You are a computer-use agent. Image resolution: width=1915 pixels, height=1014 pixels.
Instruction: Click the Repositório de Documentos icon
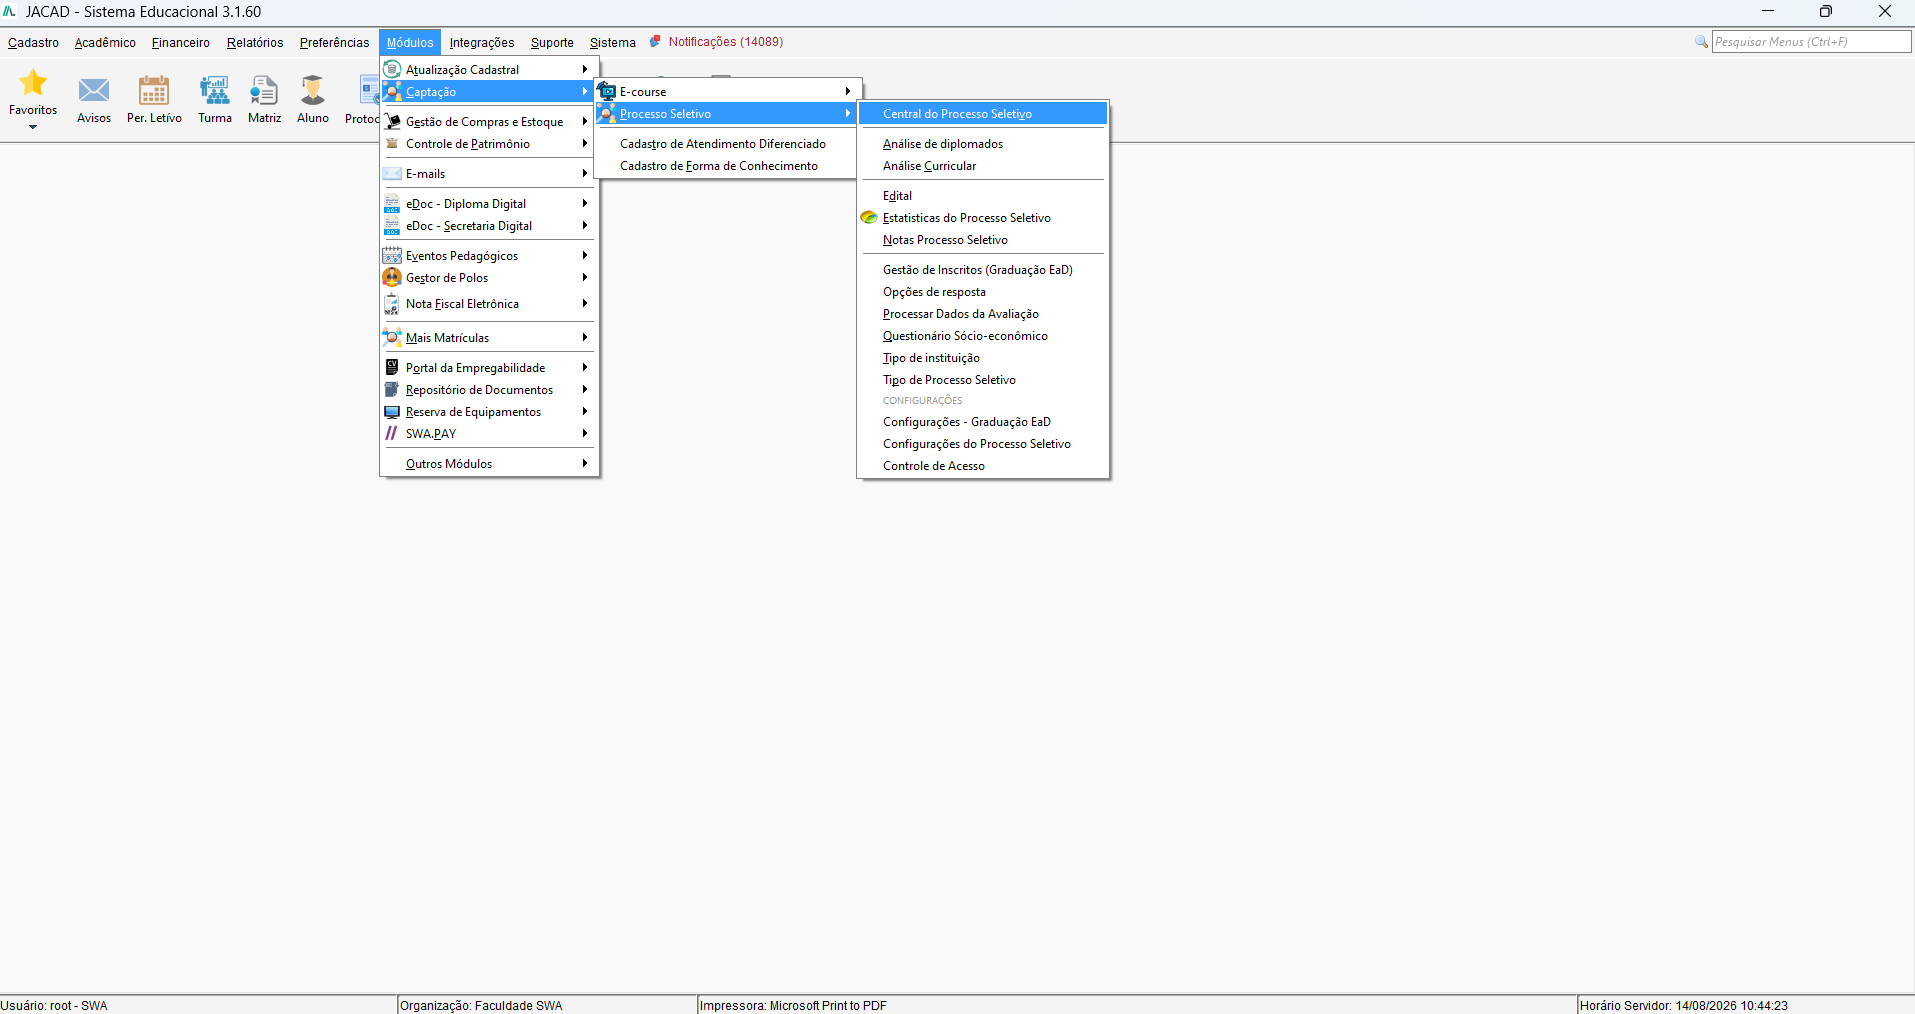[x=392, y=390]
